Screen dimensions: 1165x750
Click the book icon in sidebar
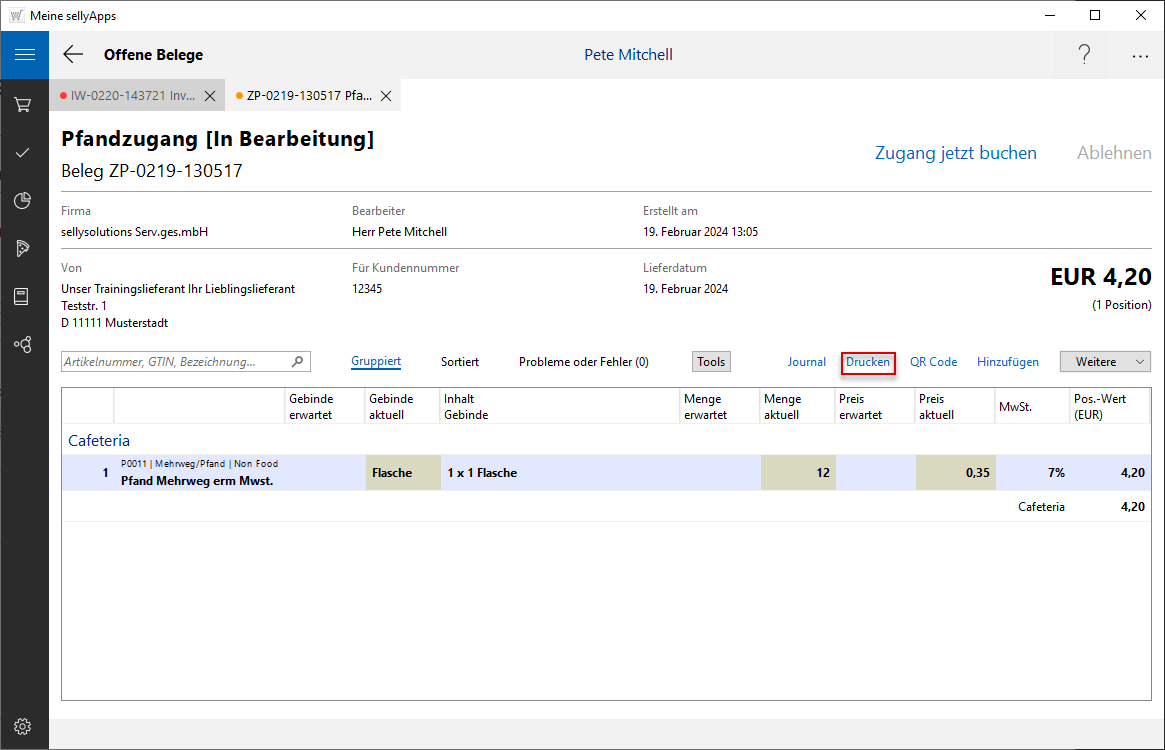(23, 297)
